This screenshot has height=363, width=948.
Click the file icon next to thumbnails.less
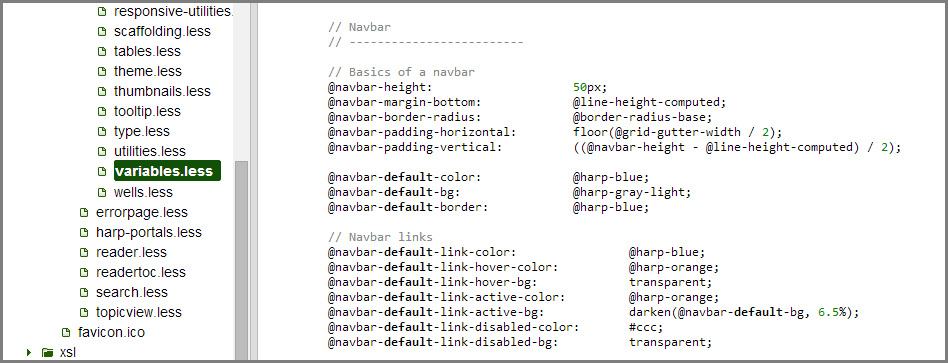[x=102, y=91]
